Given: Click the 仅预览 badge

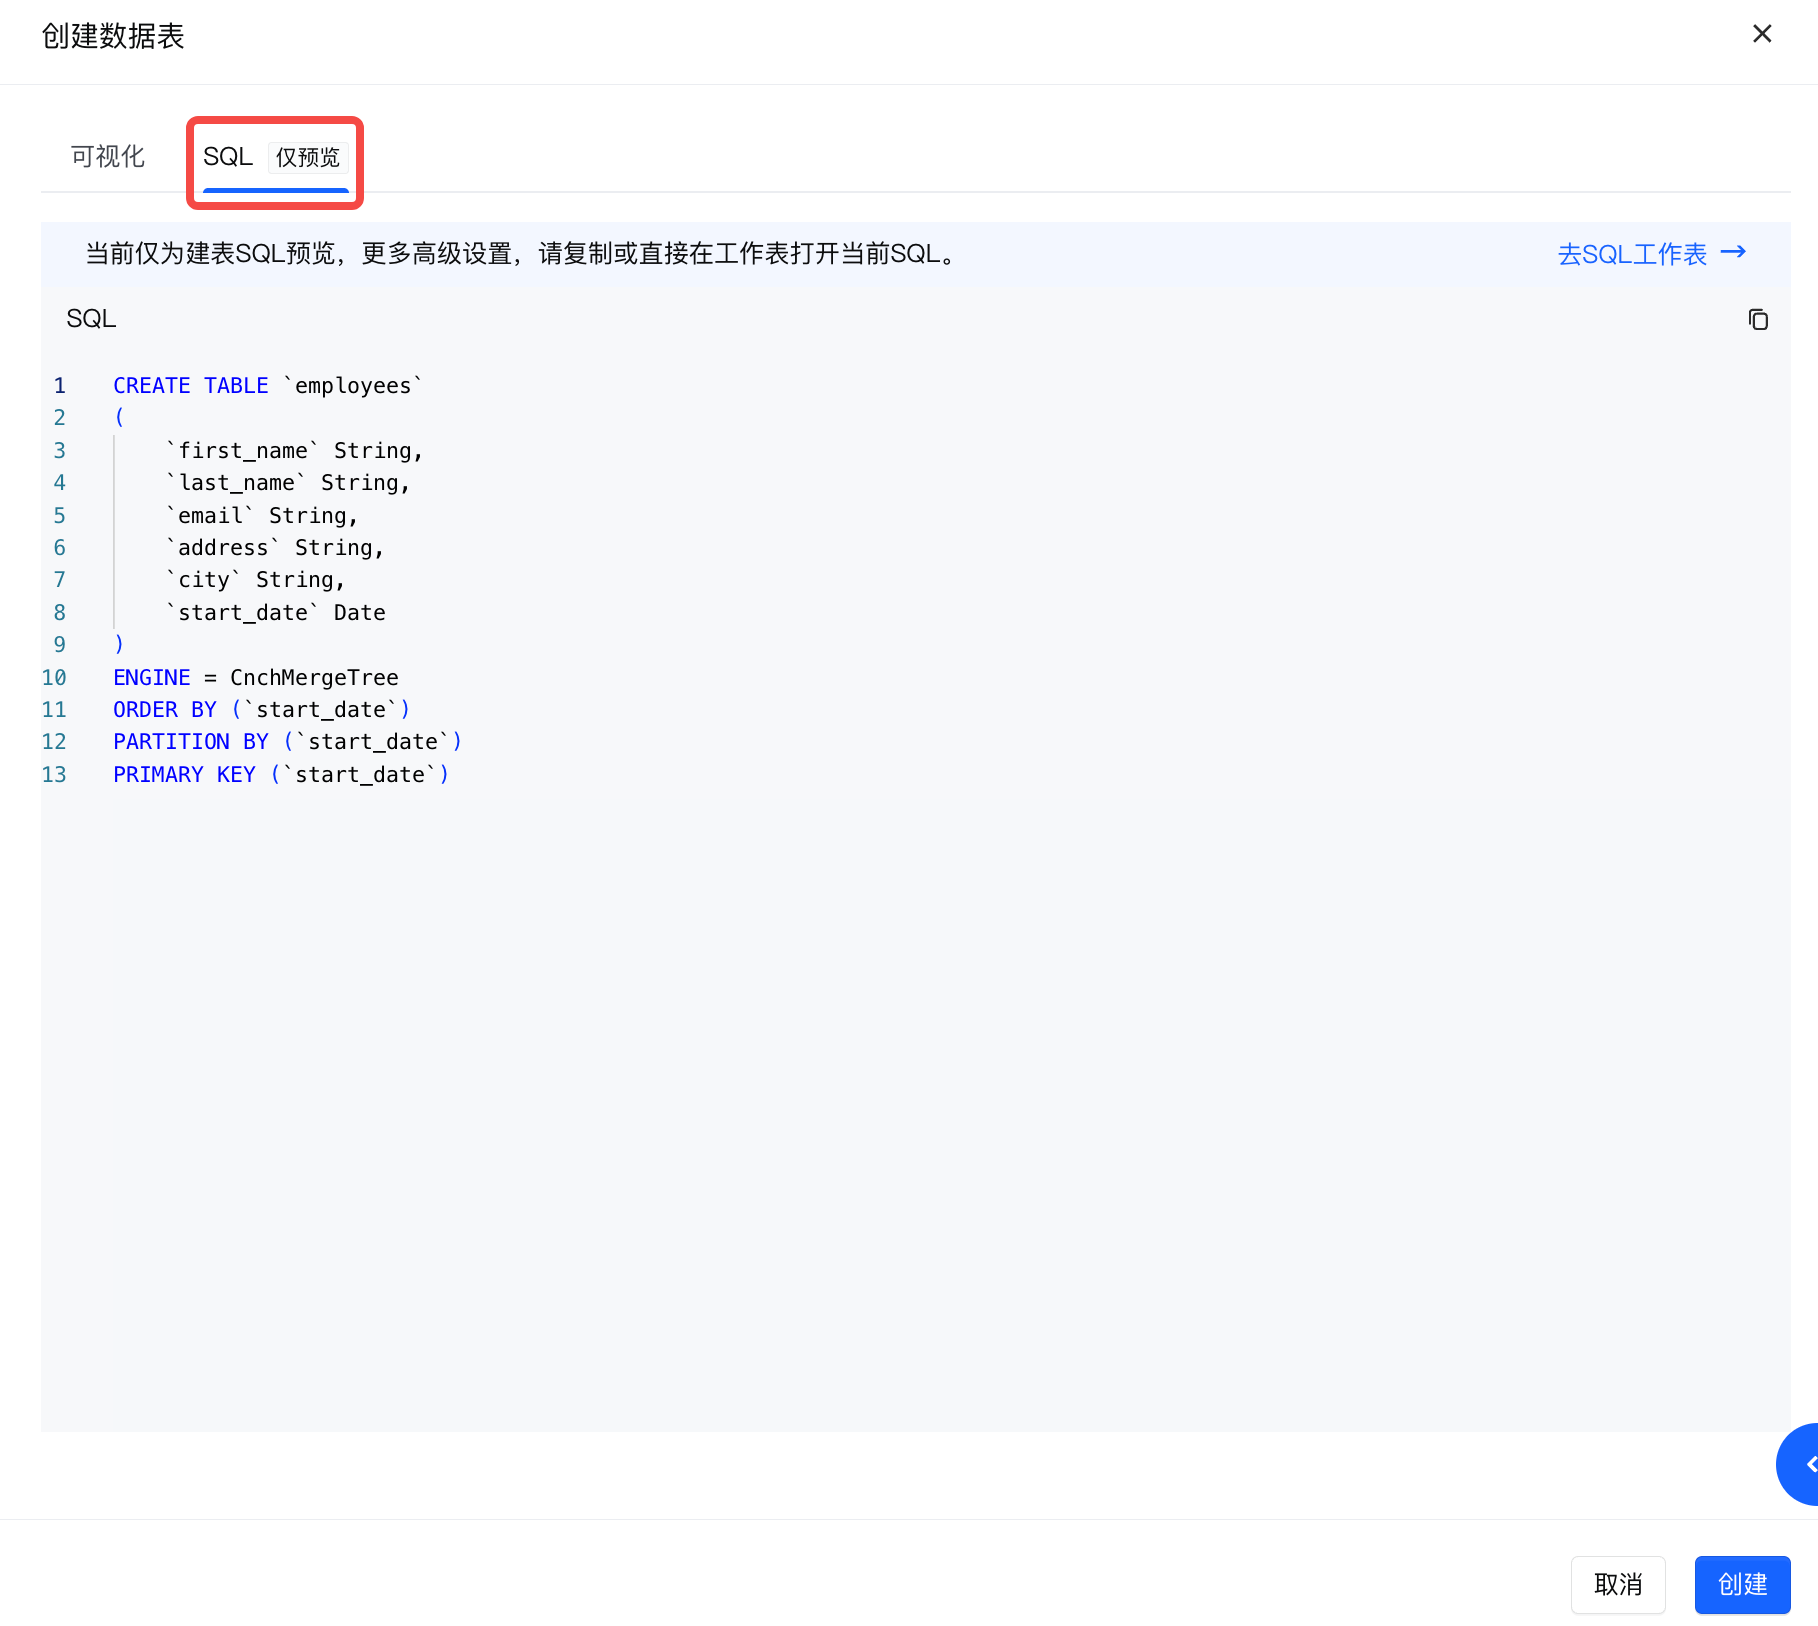Looking at the screenshot, I should tap(308, 158).
